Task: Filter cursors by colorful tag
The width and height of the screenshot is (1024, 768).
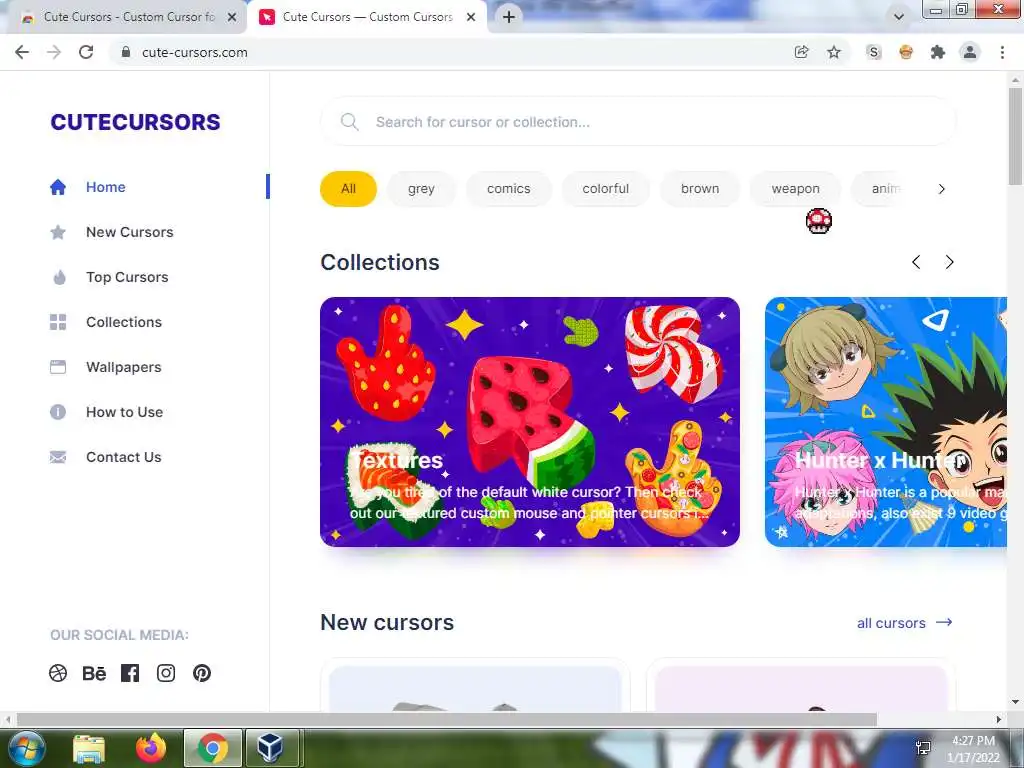Action: pyautogui.click(x=605, y=189)
